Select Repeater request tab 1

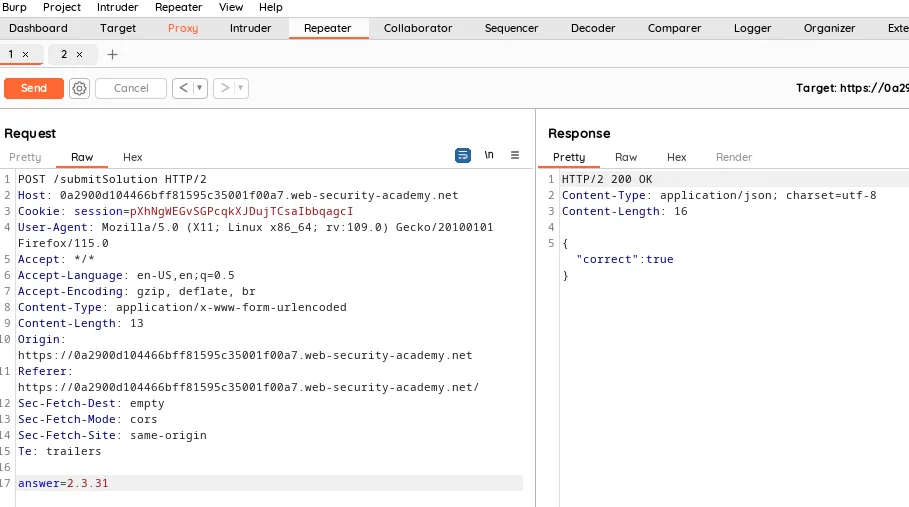pos(11,54)
